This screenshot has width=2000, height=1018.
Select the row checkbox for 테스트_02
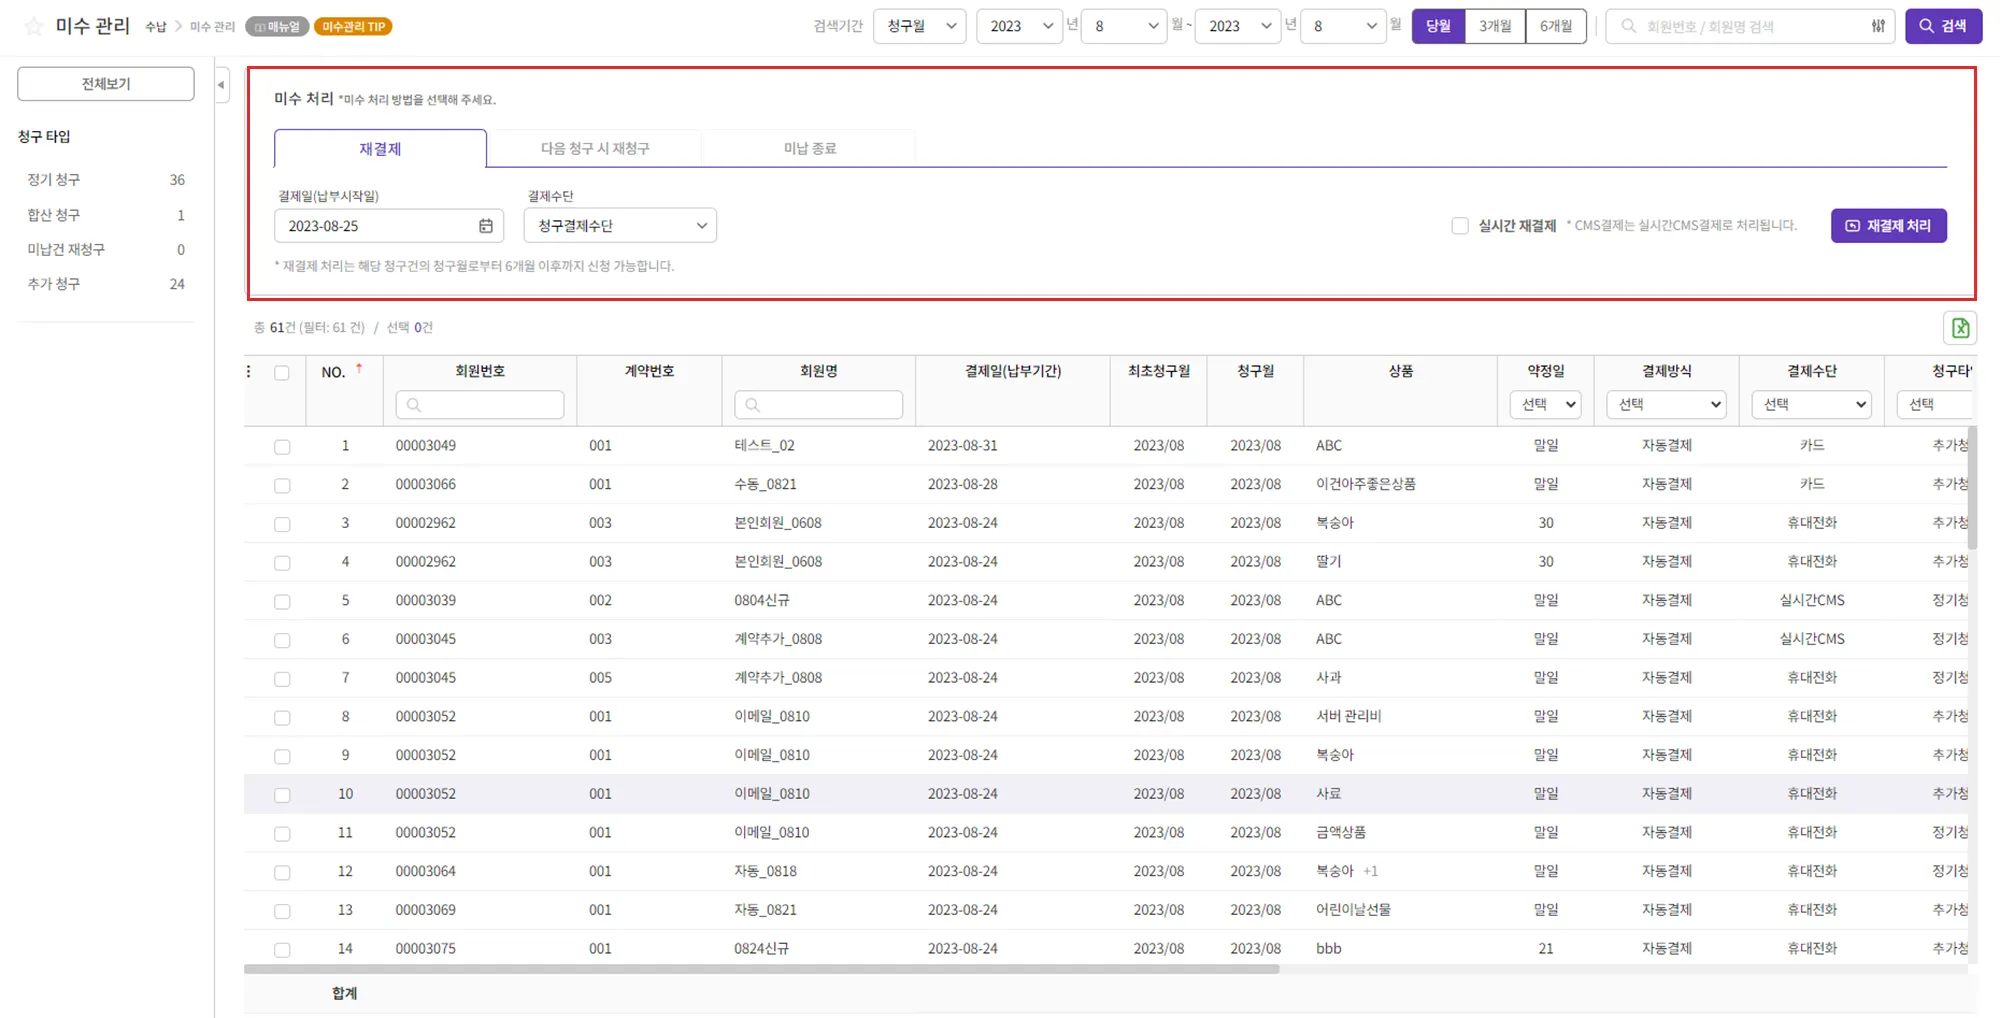(282, 447)
